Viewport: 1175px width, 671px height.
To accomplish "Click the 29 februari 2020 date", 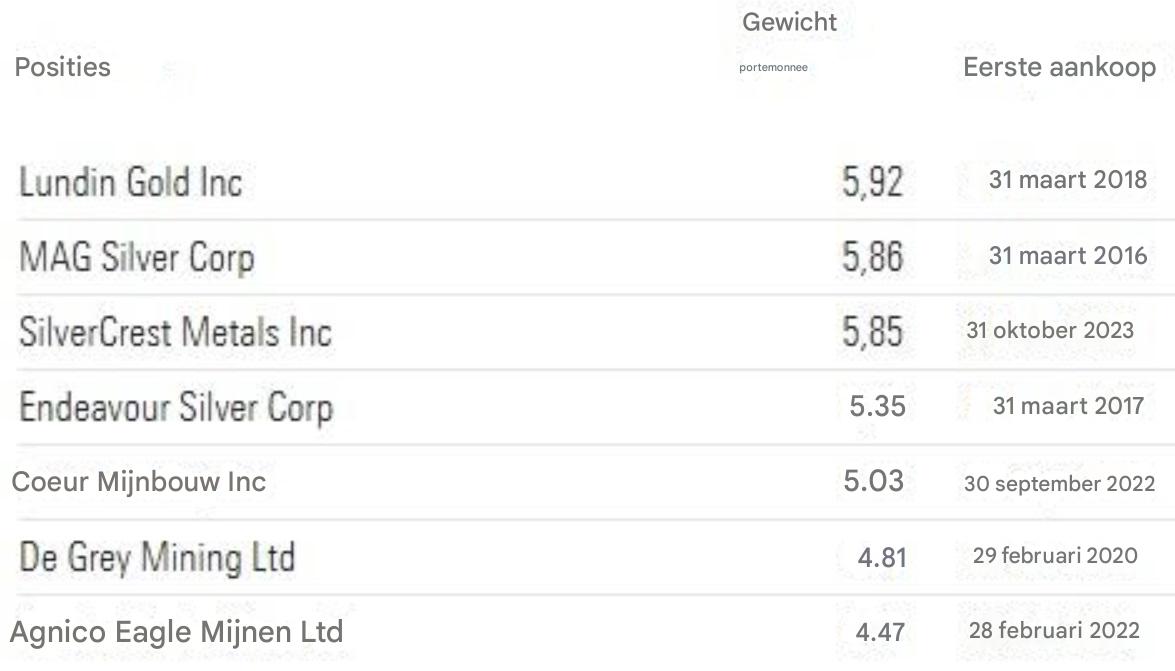I will pyautogui.click(x=1055, y=555).
